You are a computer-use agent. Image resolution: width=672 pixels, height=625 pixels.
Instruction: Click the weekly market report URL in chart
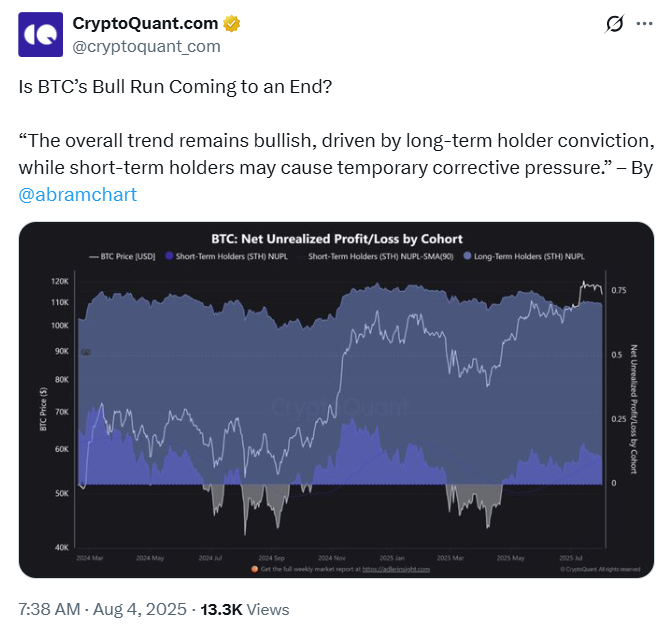pos(395,568)
